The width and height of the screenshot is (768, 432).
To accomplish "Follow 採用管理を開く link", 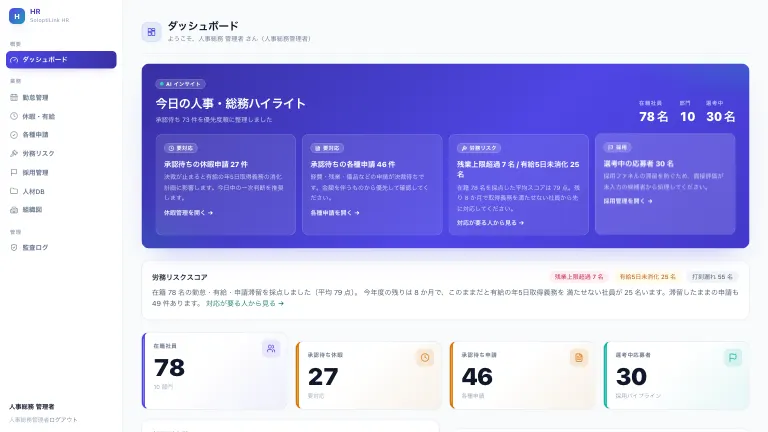I will pyautogui.click(x=628, y=201).
